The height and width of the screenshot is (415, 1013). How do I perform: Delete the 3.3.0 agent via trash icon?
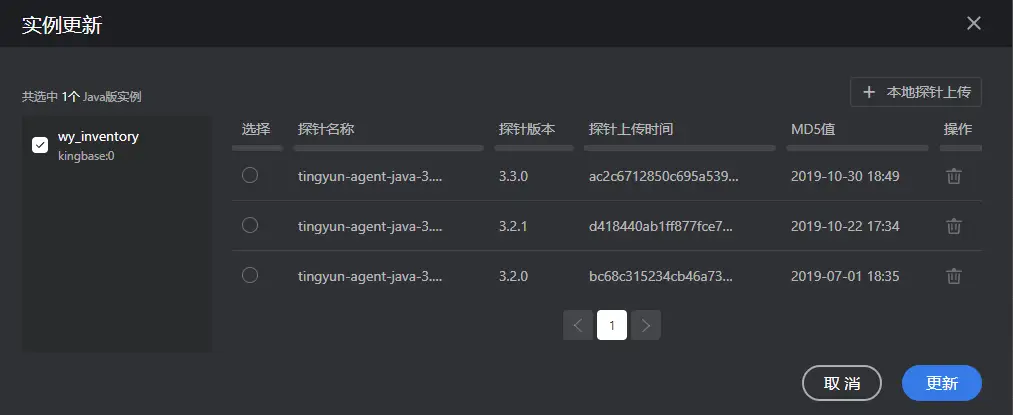pos(954,176)
